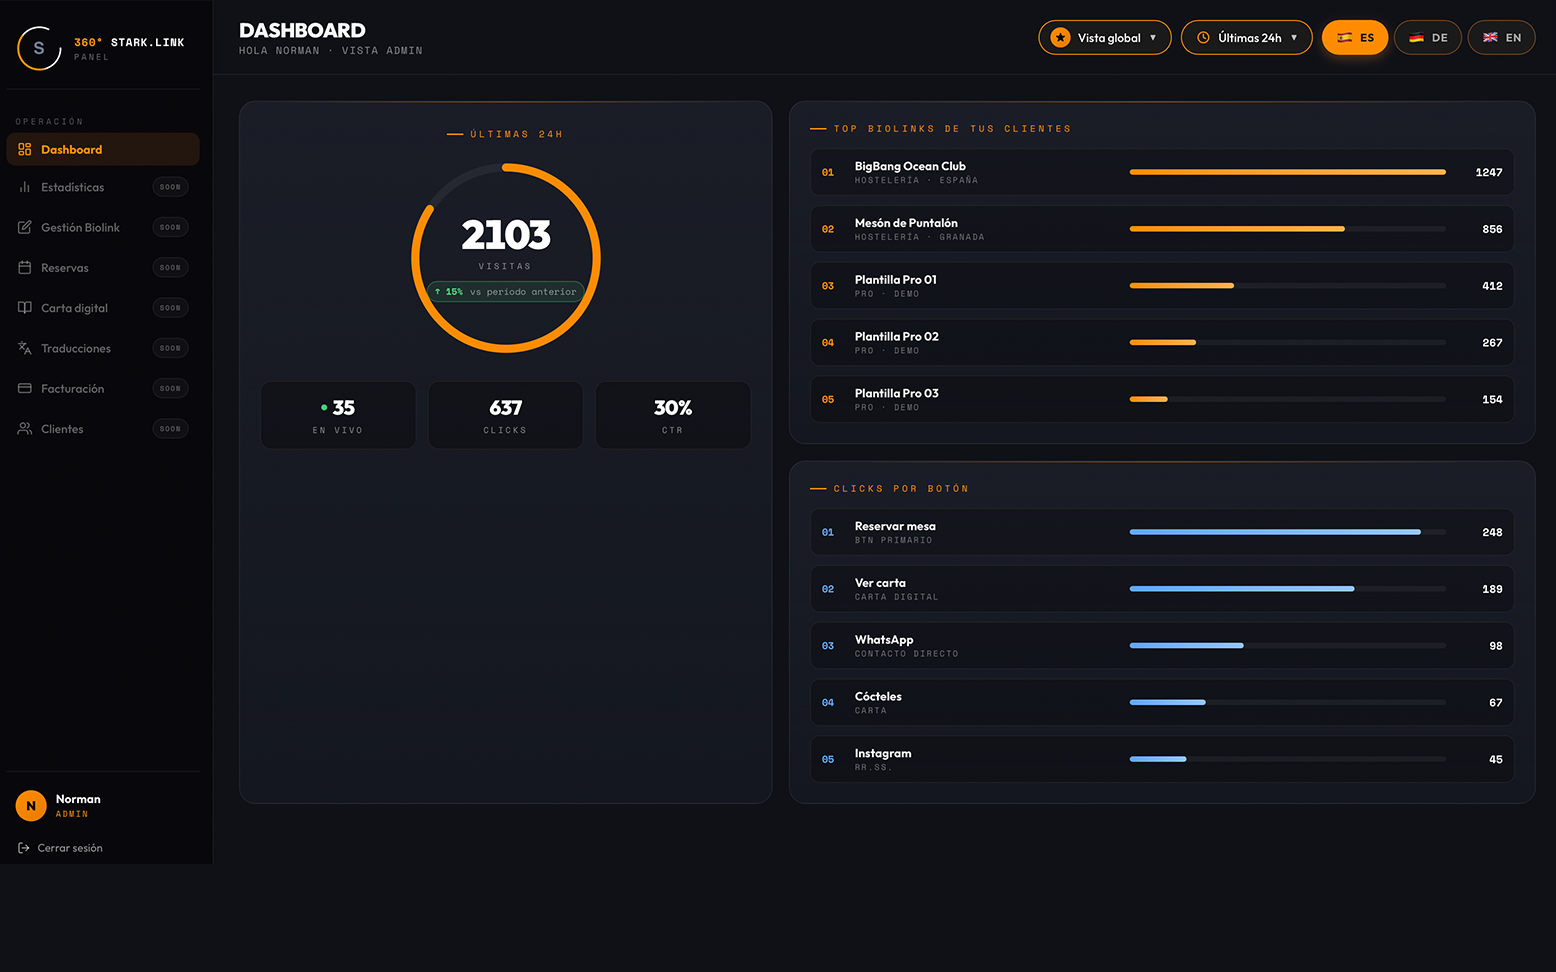This screenshot has height=972, width=1556.
Task: Open Estadísticas in the sidebar
Action: pos(103,187)
